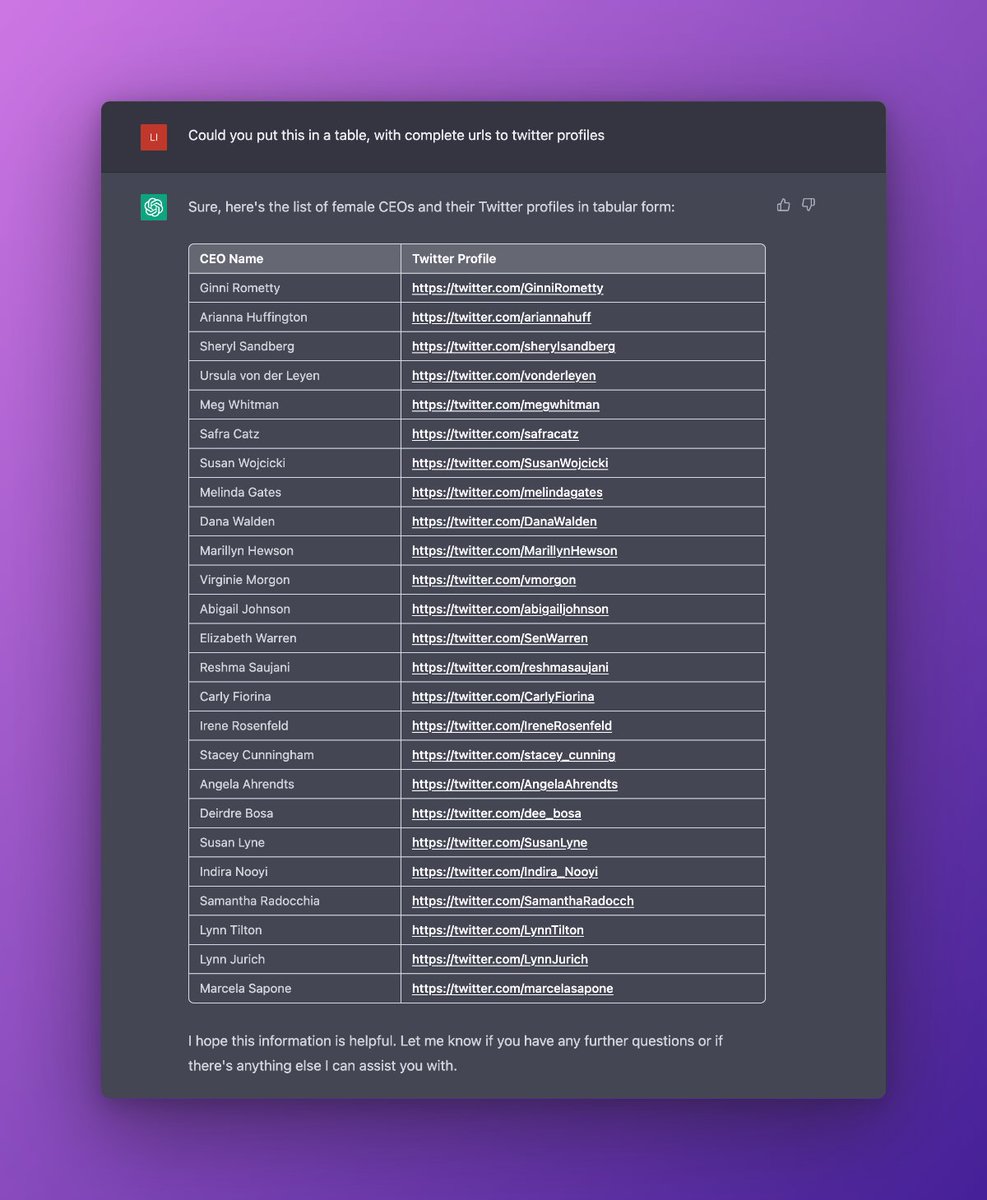Open the ariannahuff Twitter link

tap(501, 317)
